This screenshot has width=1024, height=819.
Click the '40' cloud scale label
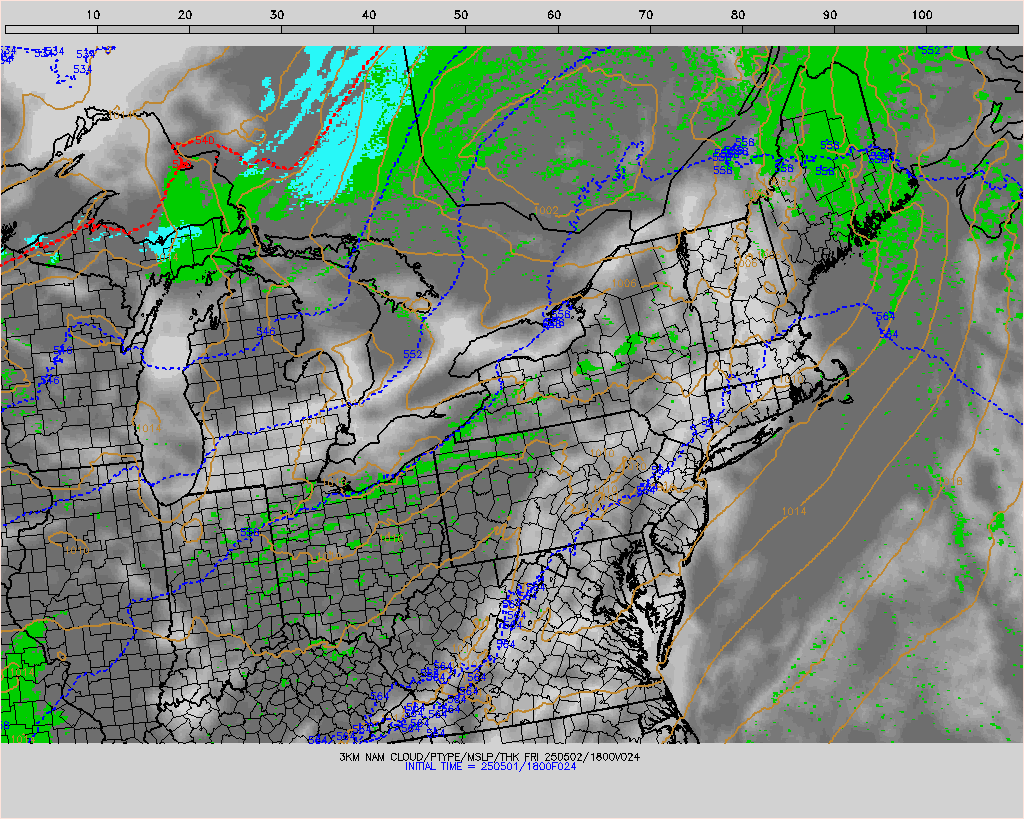pyautogui.click(x=369, y=14)
